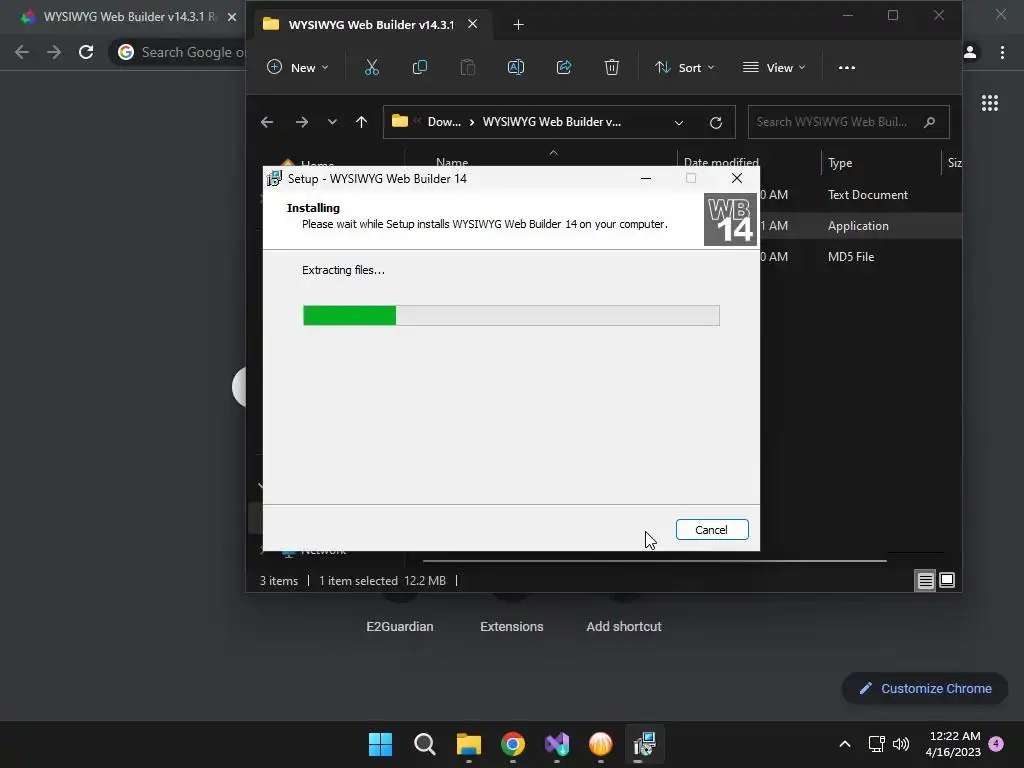This screenshot has height=768, width=1024.
Task: Click the Delete trash icon in File Explorer
Action: [612, 67]
